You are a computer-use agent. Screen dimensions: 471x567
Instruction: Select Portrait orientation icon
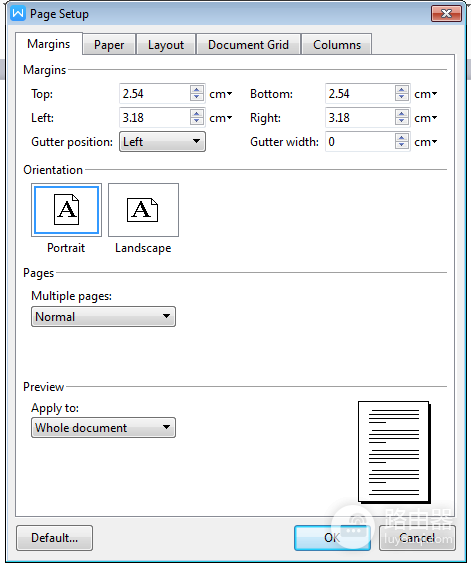click(67, 210)
